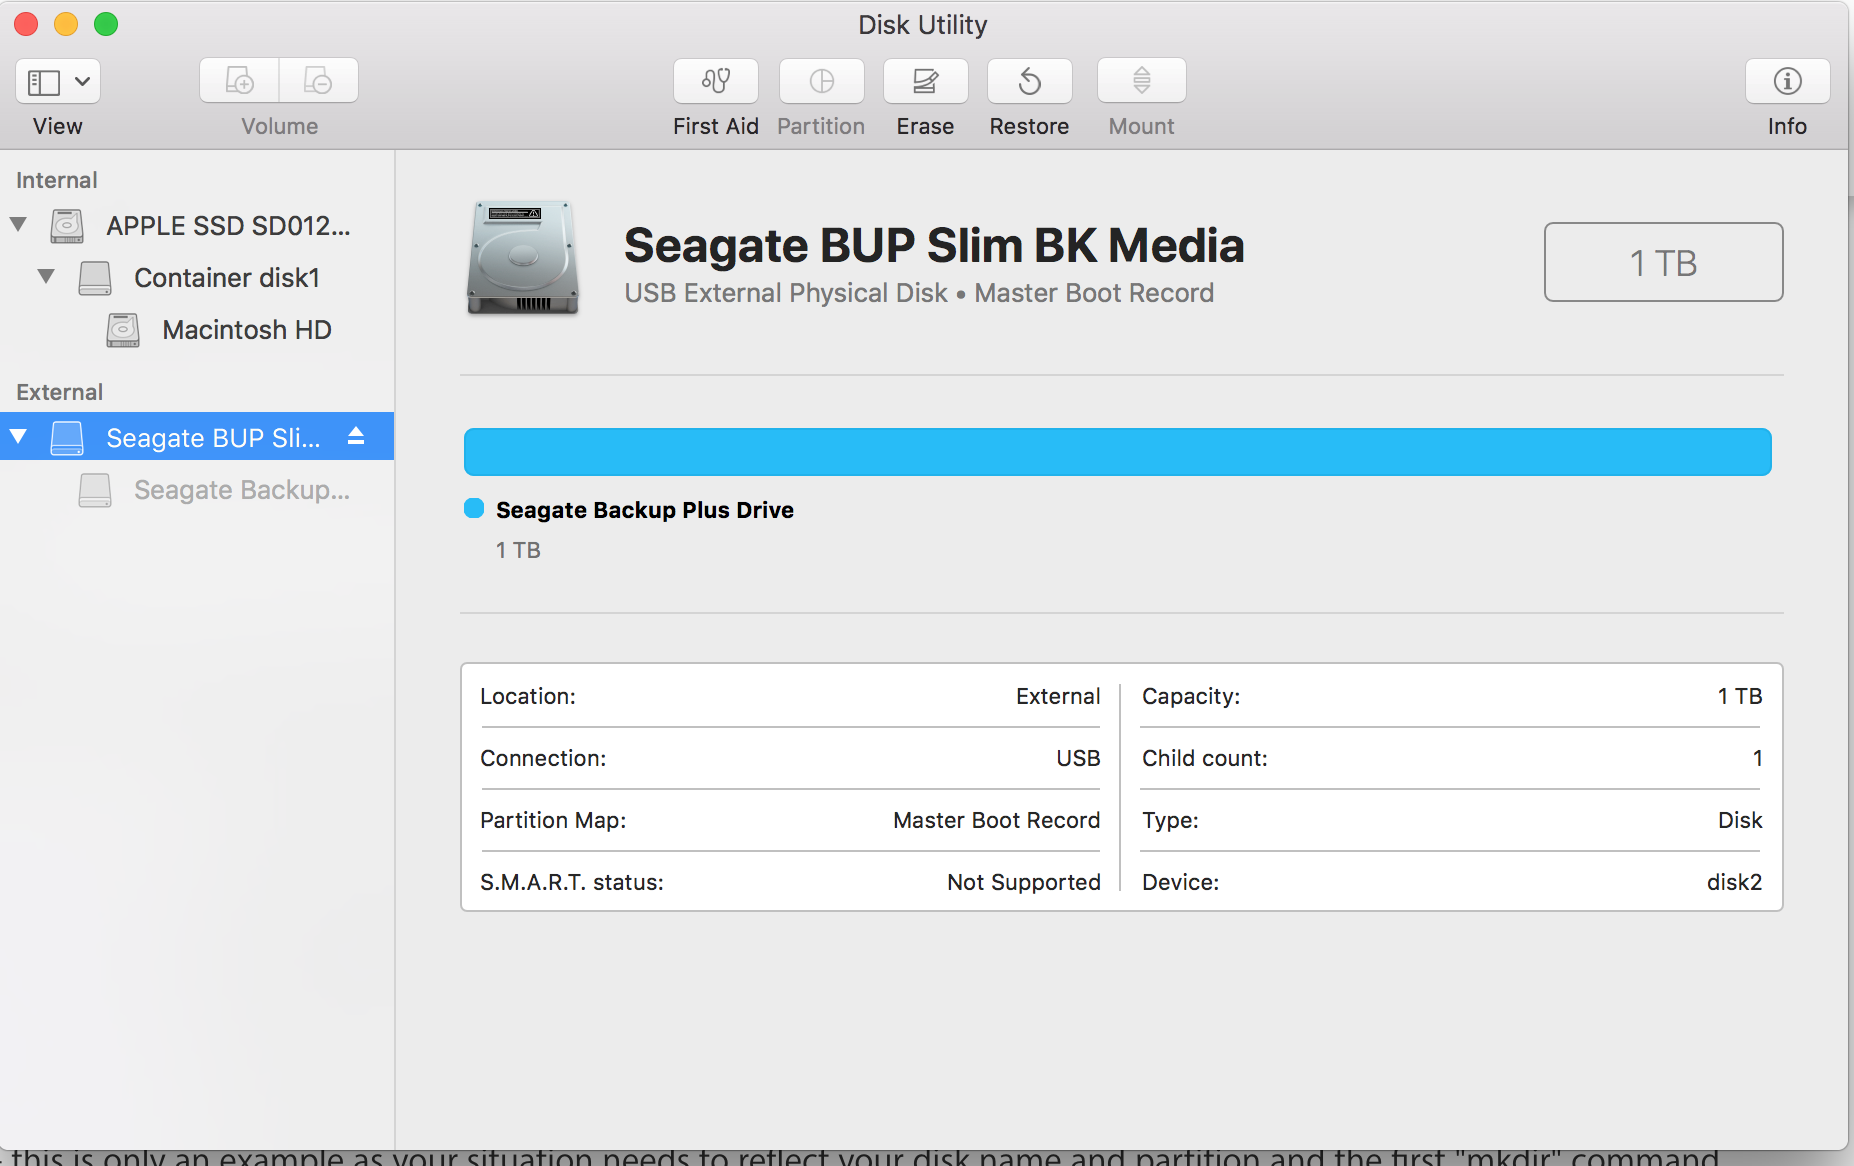
Task: Click the First Aid label
Action: [x=716, y=126]
